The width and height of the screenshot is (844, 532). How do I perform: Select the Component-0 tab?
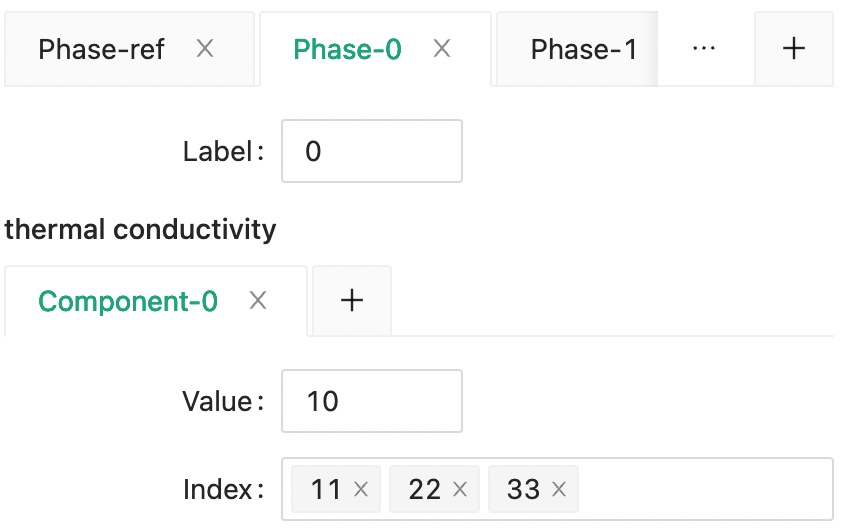coord(128,301)
